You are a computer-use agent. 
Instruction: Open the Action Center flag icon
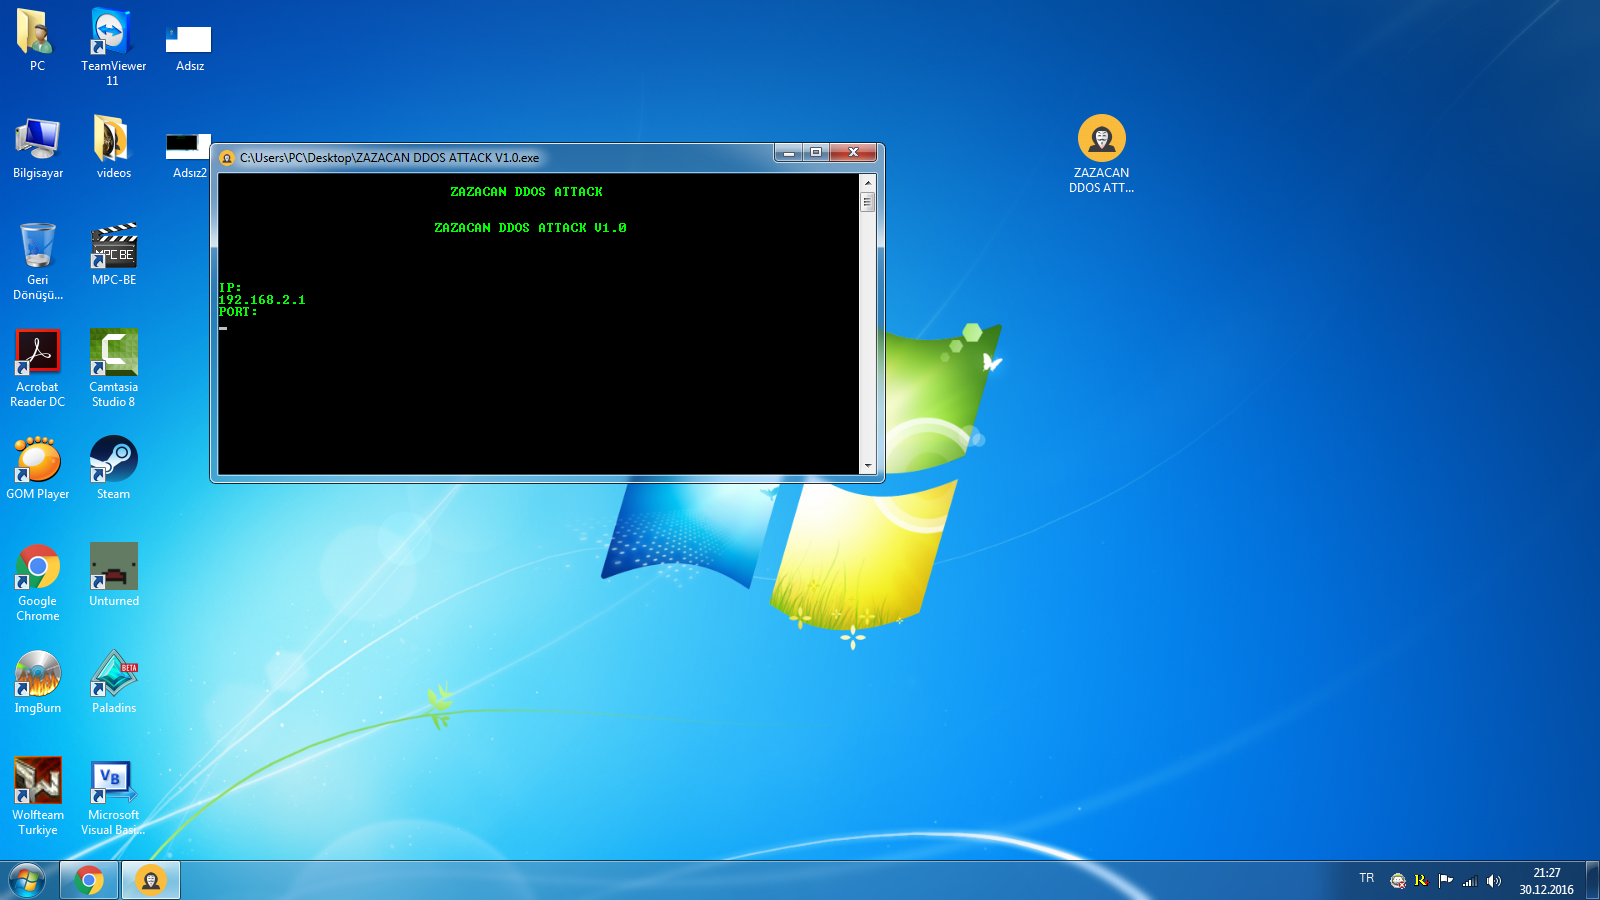[1445, 881]
